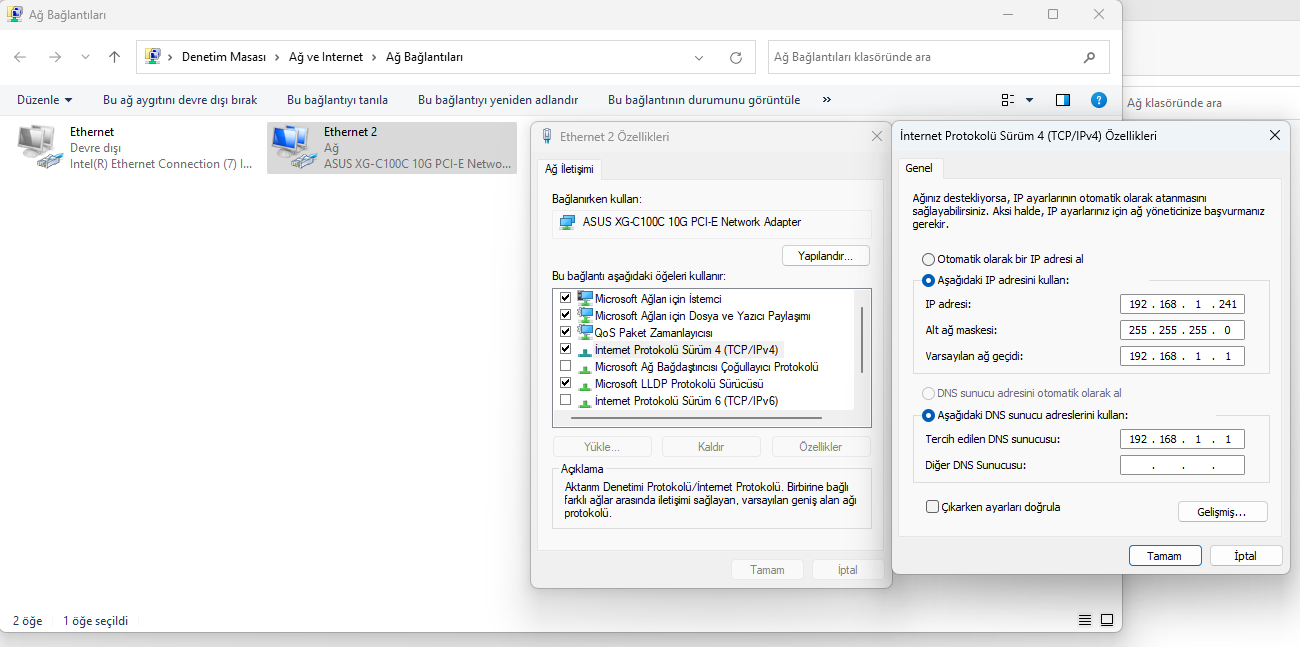Click the Yapılandır button
Screen dimensions: 1300x647
(825, 256)
